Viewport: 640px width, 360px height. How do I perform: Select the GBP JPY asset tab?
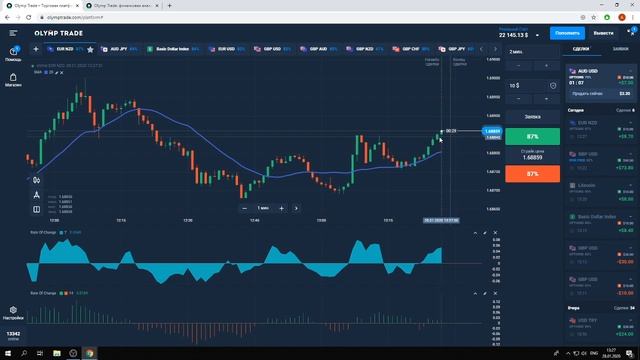[457, 49]
